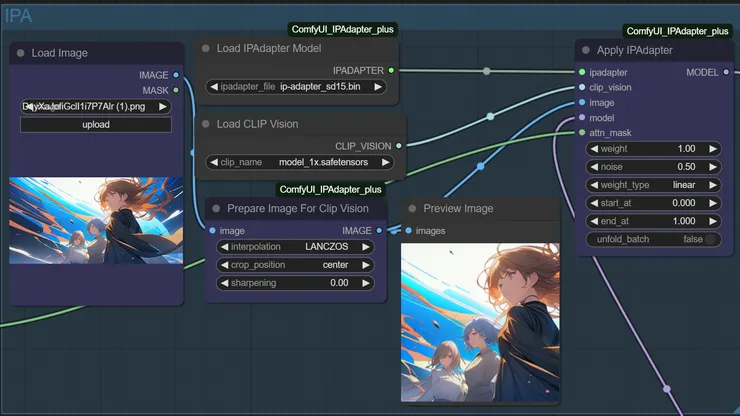Collapse the Preview Image node dot
The width and height of the screenshot is (740, 416).
point(412,208)
